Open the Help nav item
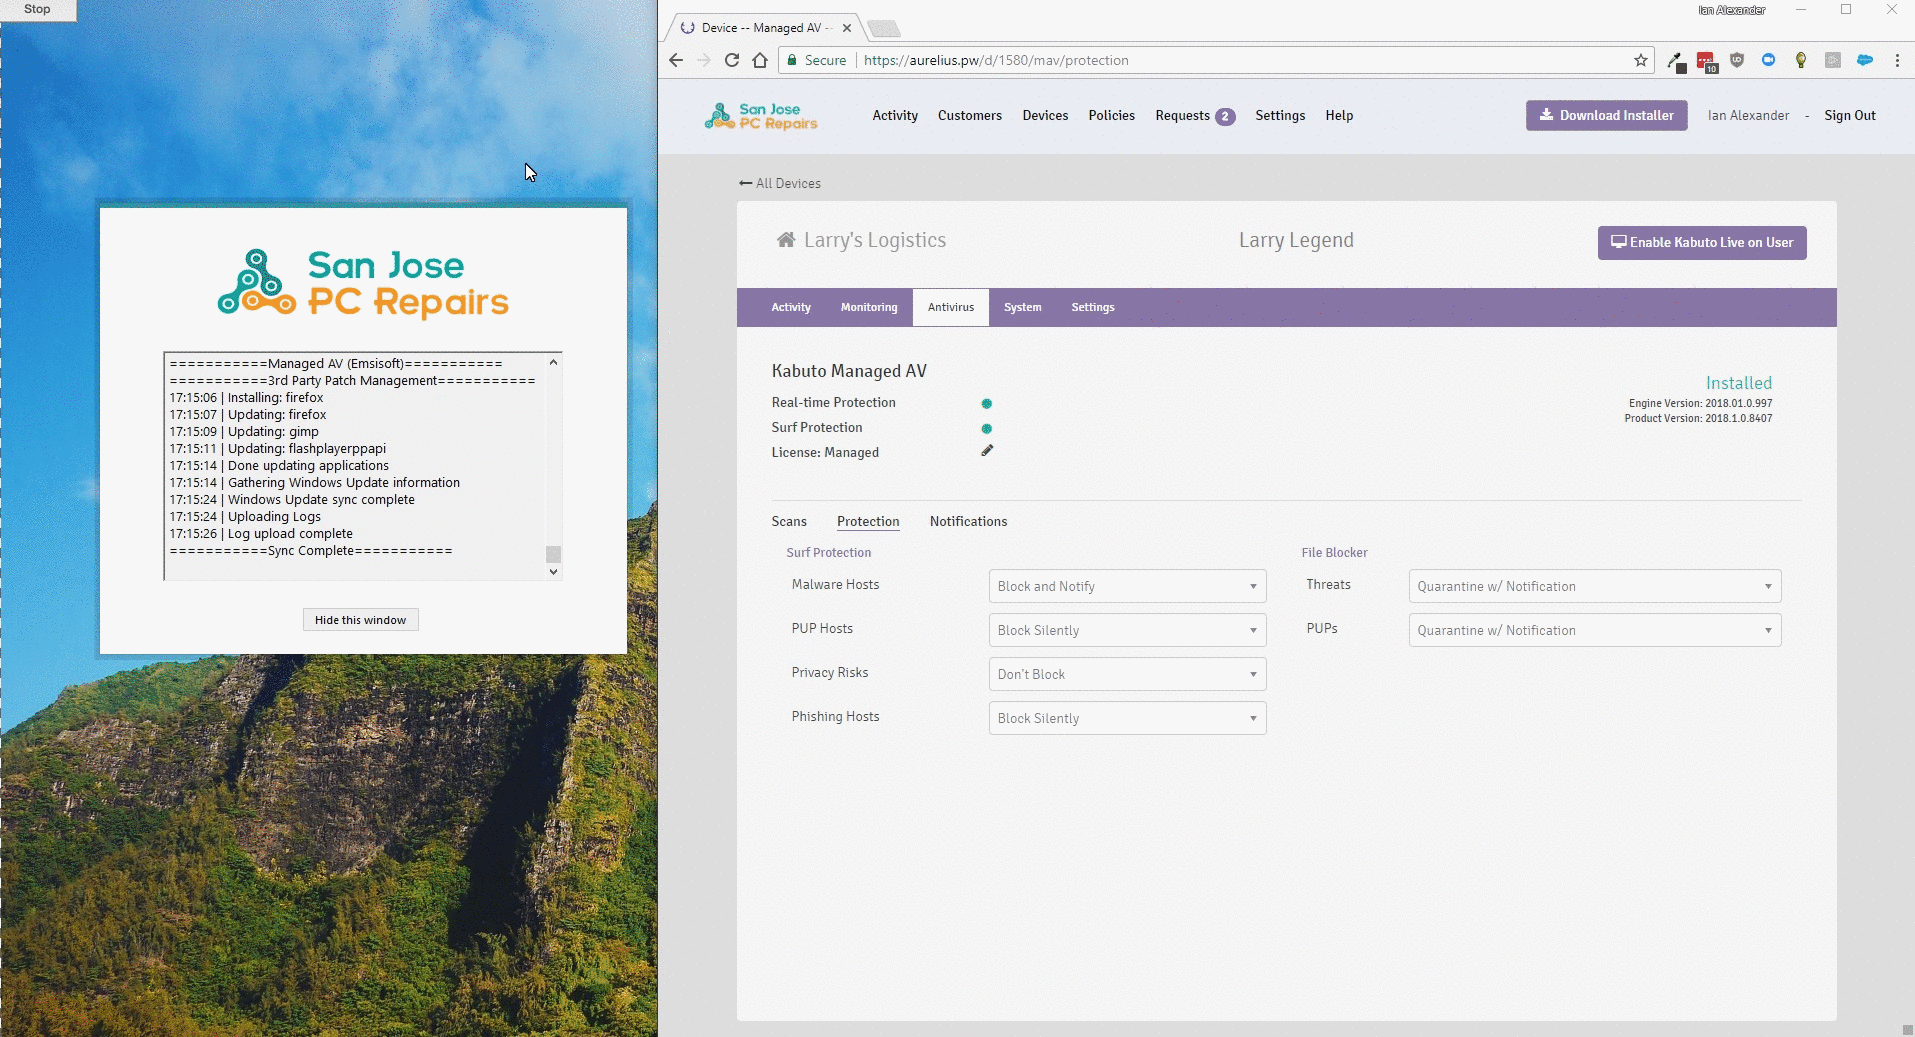This screenshot has height=1037, width=1915. point(1339,116)
